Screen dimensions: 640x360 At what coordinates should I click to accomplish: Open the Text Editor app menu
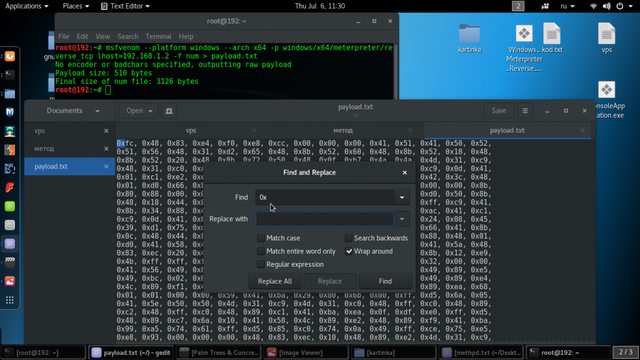[x=125, y=6]
